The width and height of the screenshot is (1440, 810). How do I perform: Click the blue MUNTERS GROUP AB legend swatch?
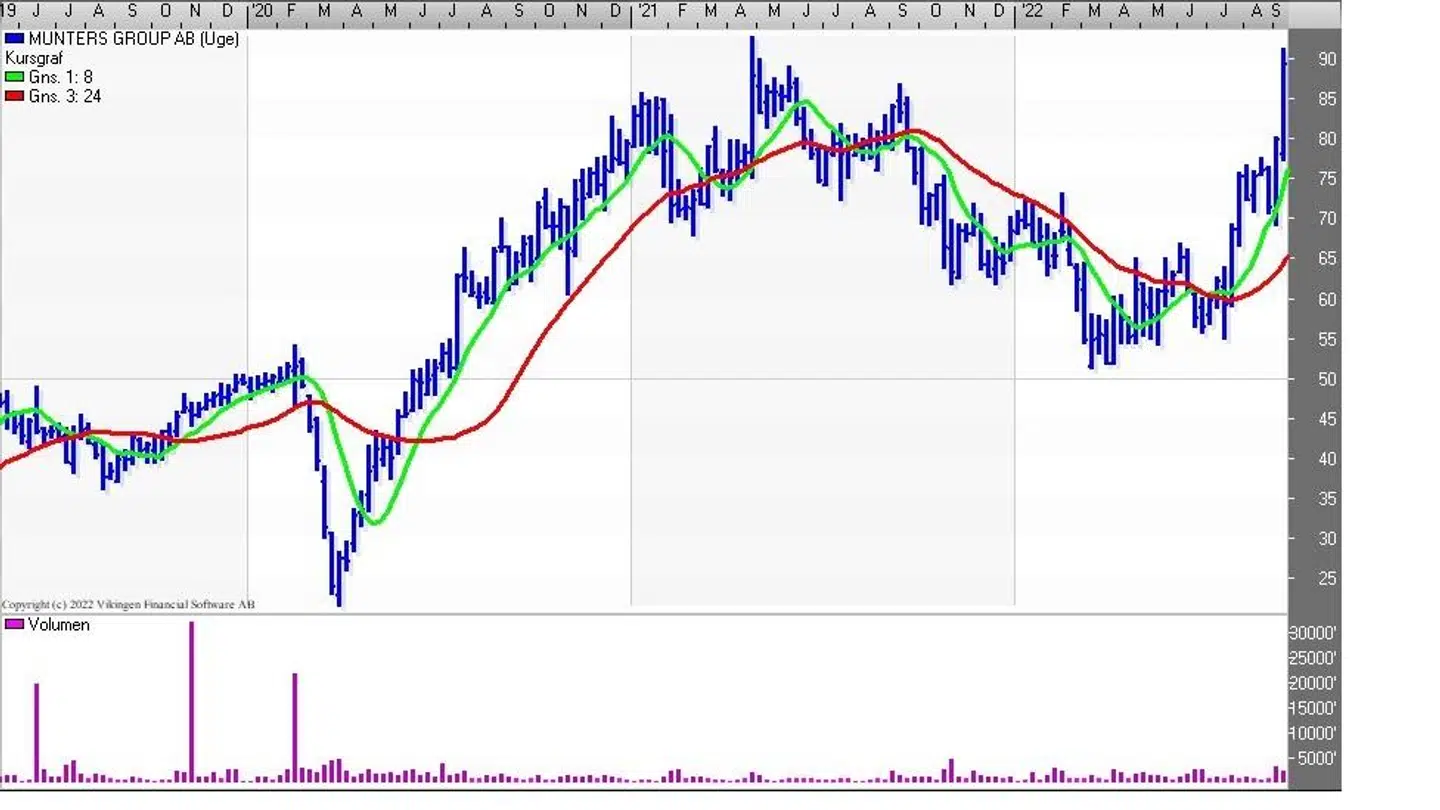point(14,39)
